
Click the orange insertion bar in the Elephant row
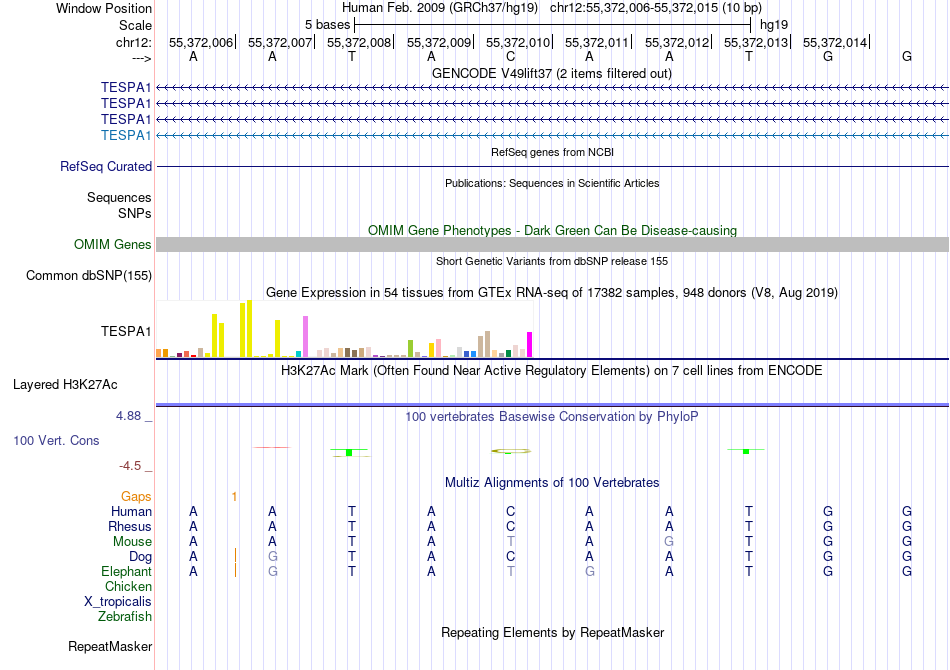pyautogui.click(x=236, y=571)
